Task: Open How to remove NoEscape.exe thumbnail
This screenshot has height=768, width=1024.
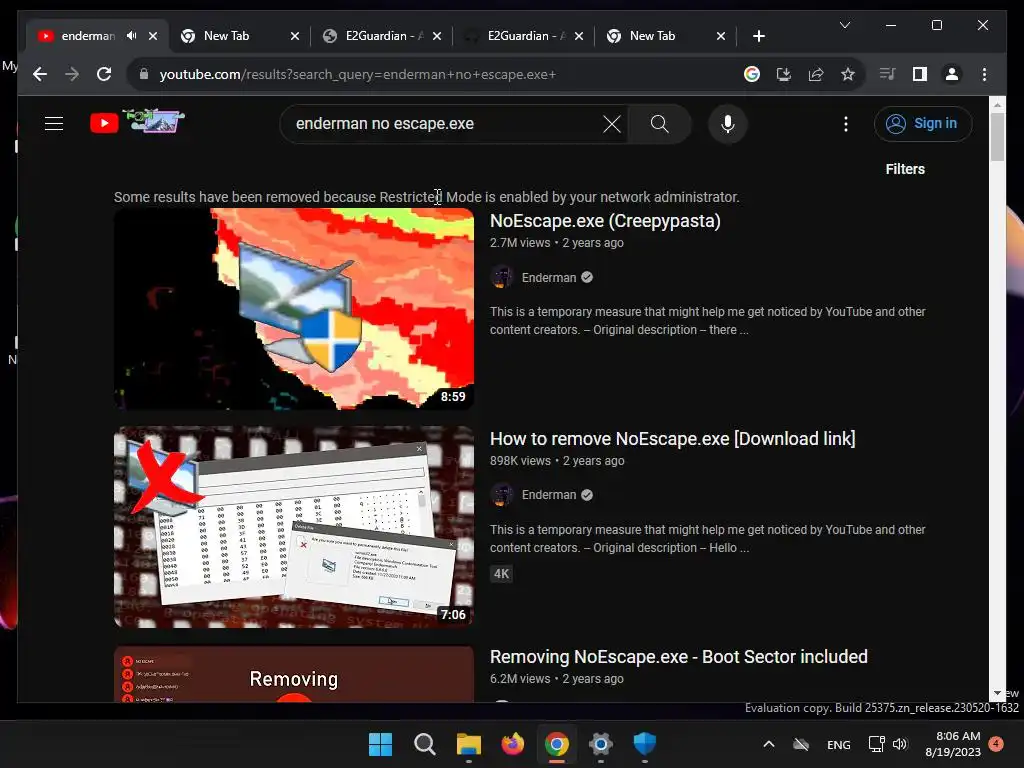Action: click(294, 527)
